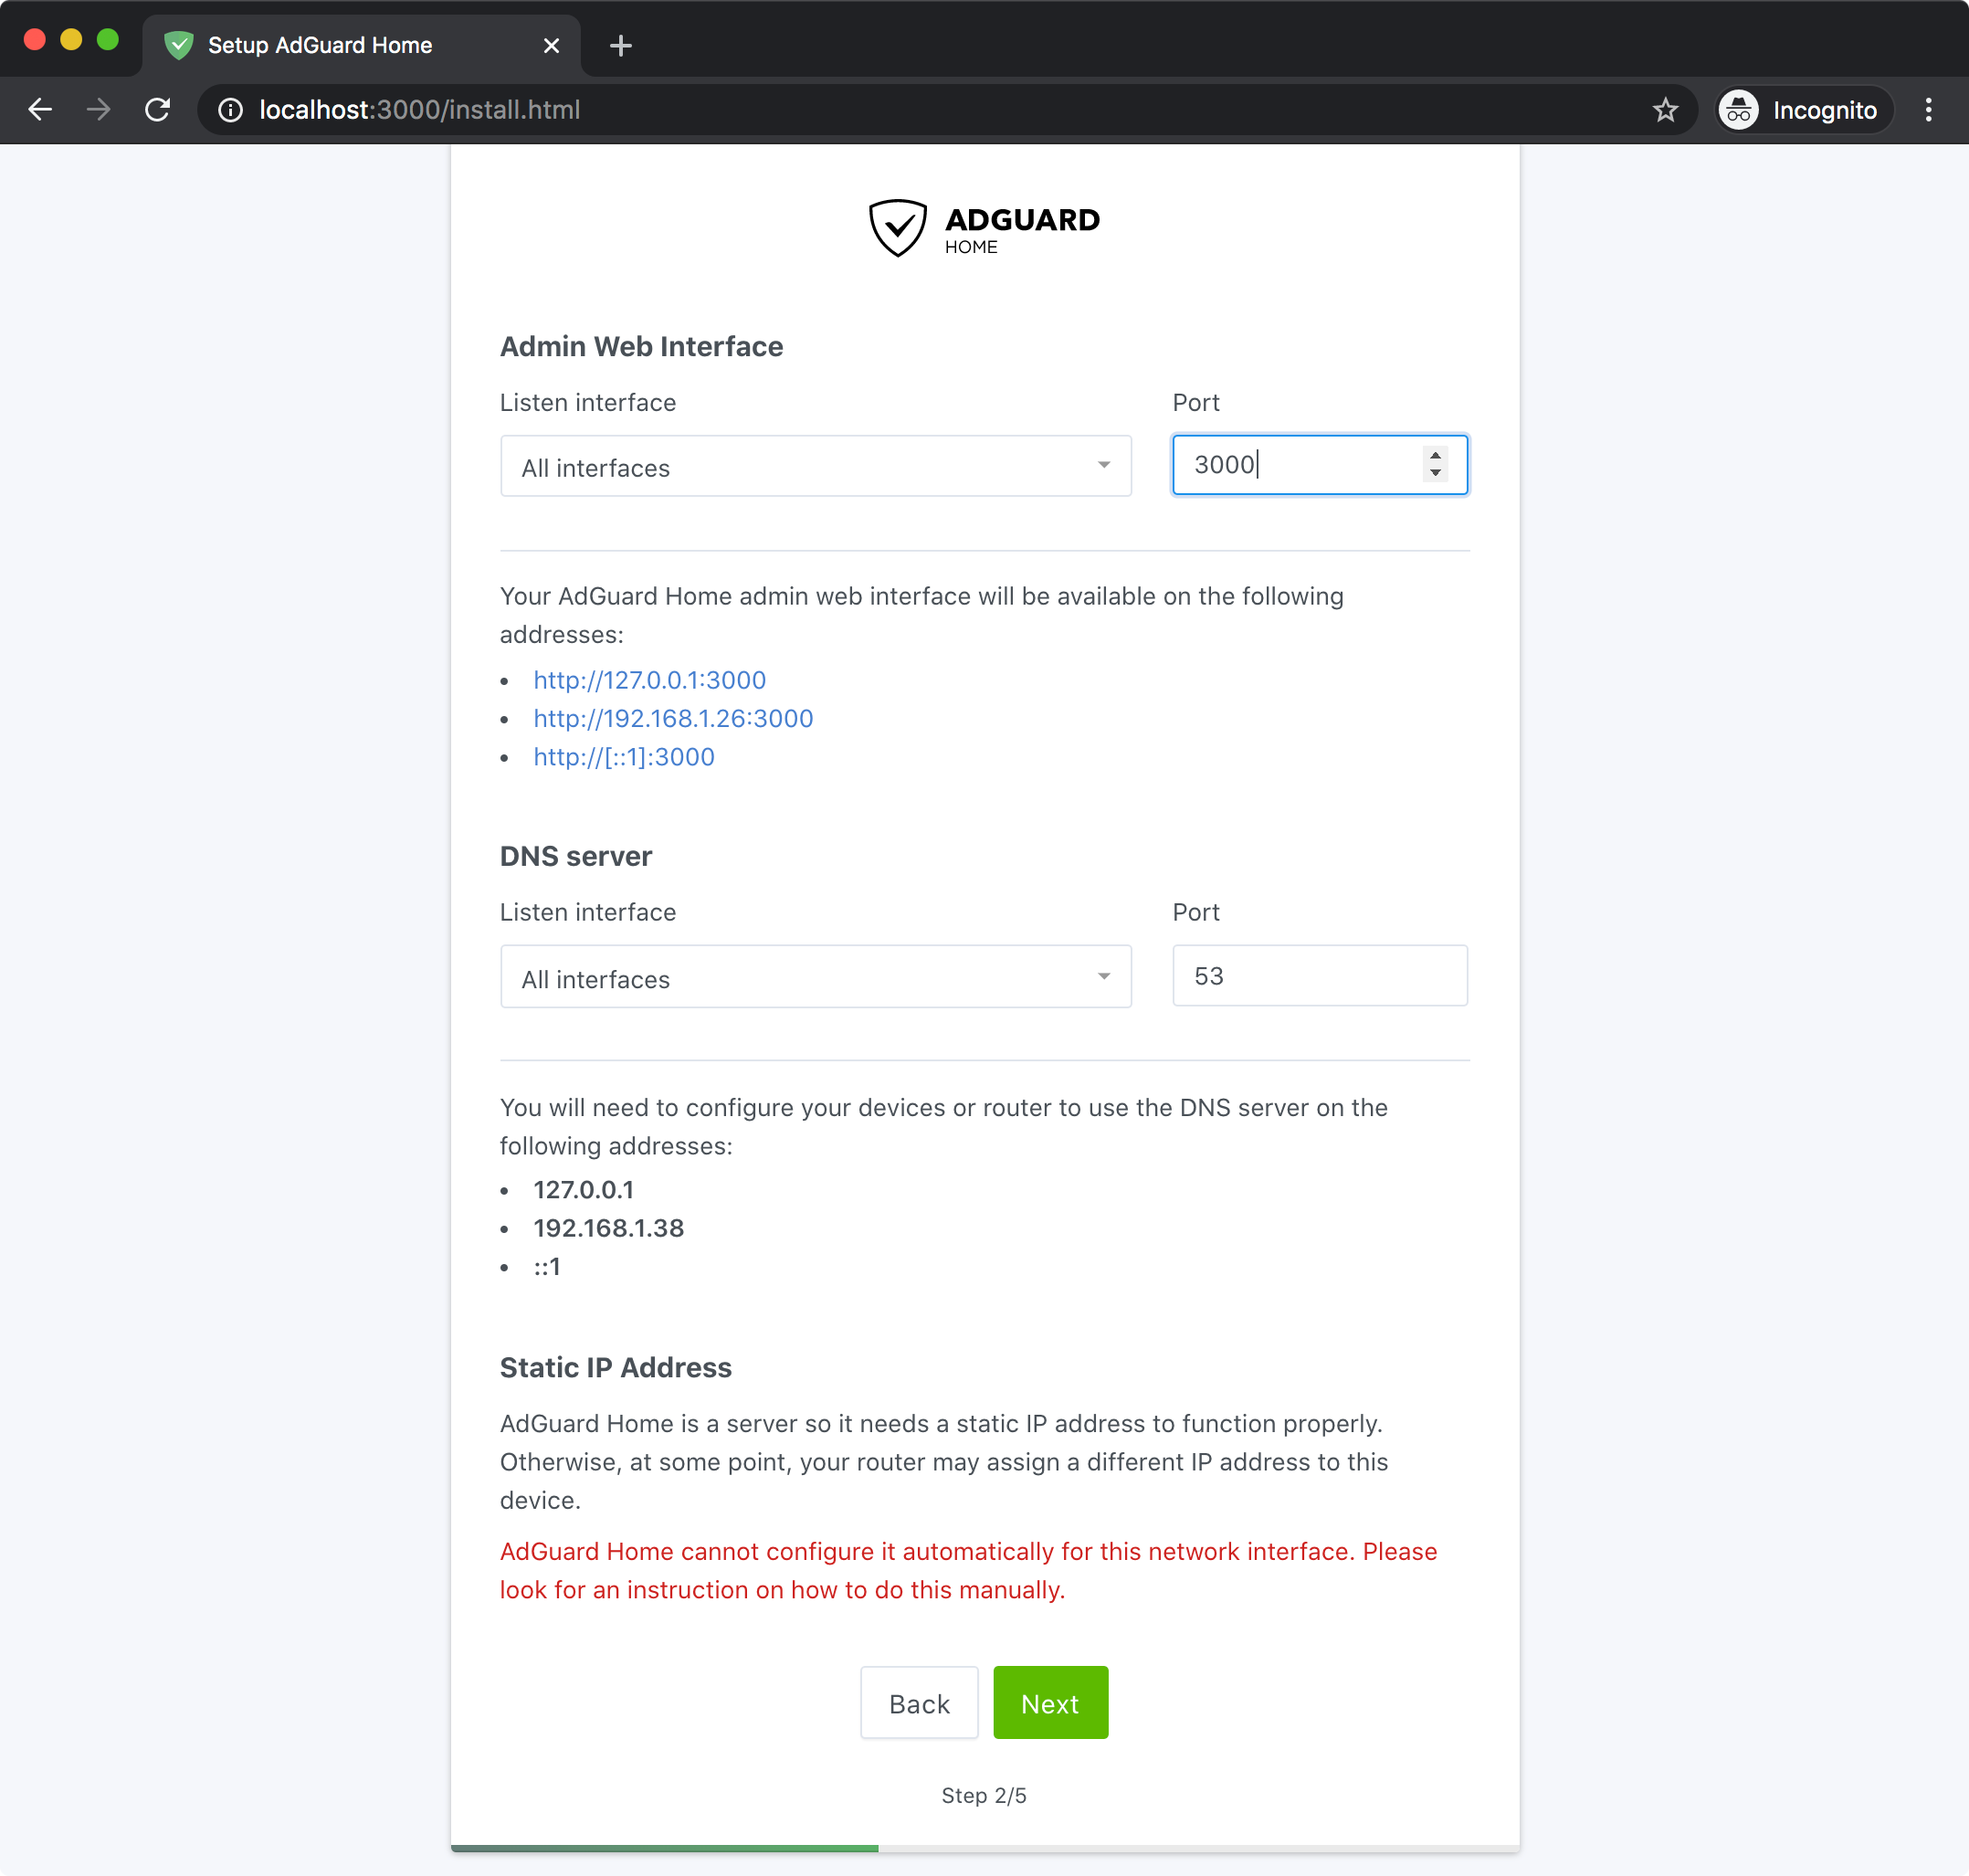Image resolution: width=1969 pixels, height=1876 pixels.
Task: Click the browser back arrow
Action: (40, 110)
